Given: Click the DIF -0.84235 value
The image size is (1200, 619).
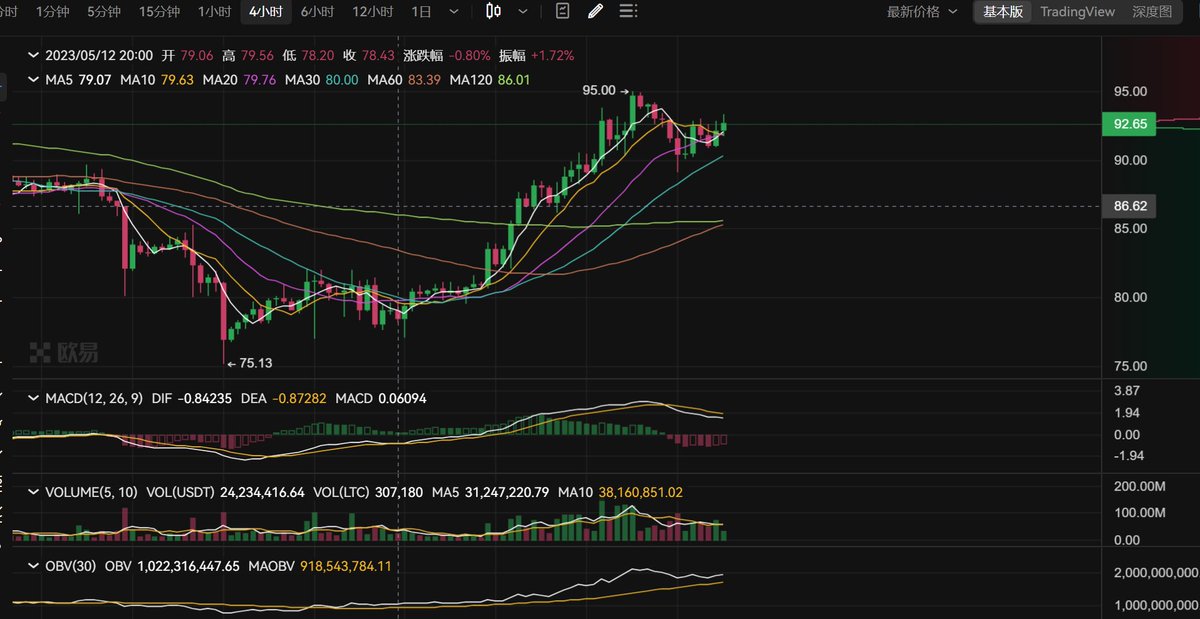Looking at the screenshot, I should [192, 398].
